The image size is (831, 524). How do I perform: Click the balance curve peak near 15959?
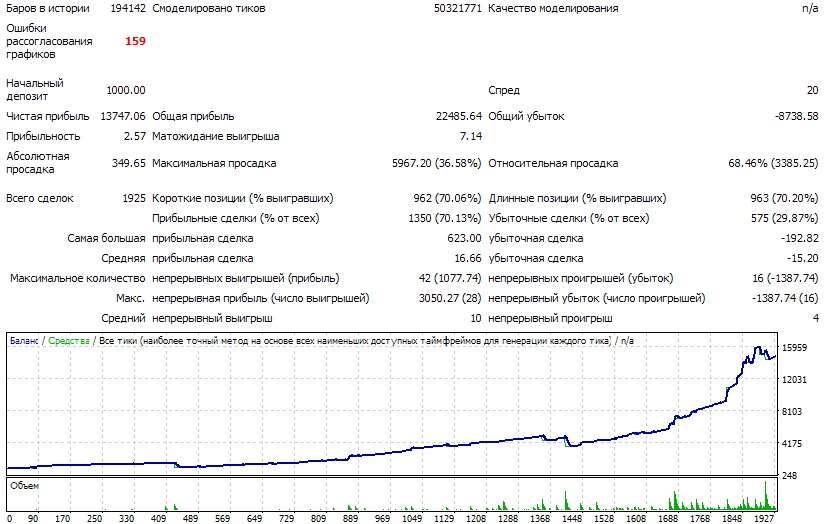pyautogui.click(x=758, y=348)
